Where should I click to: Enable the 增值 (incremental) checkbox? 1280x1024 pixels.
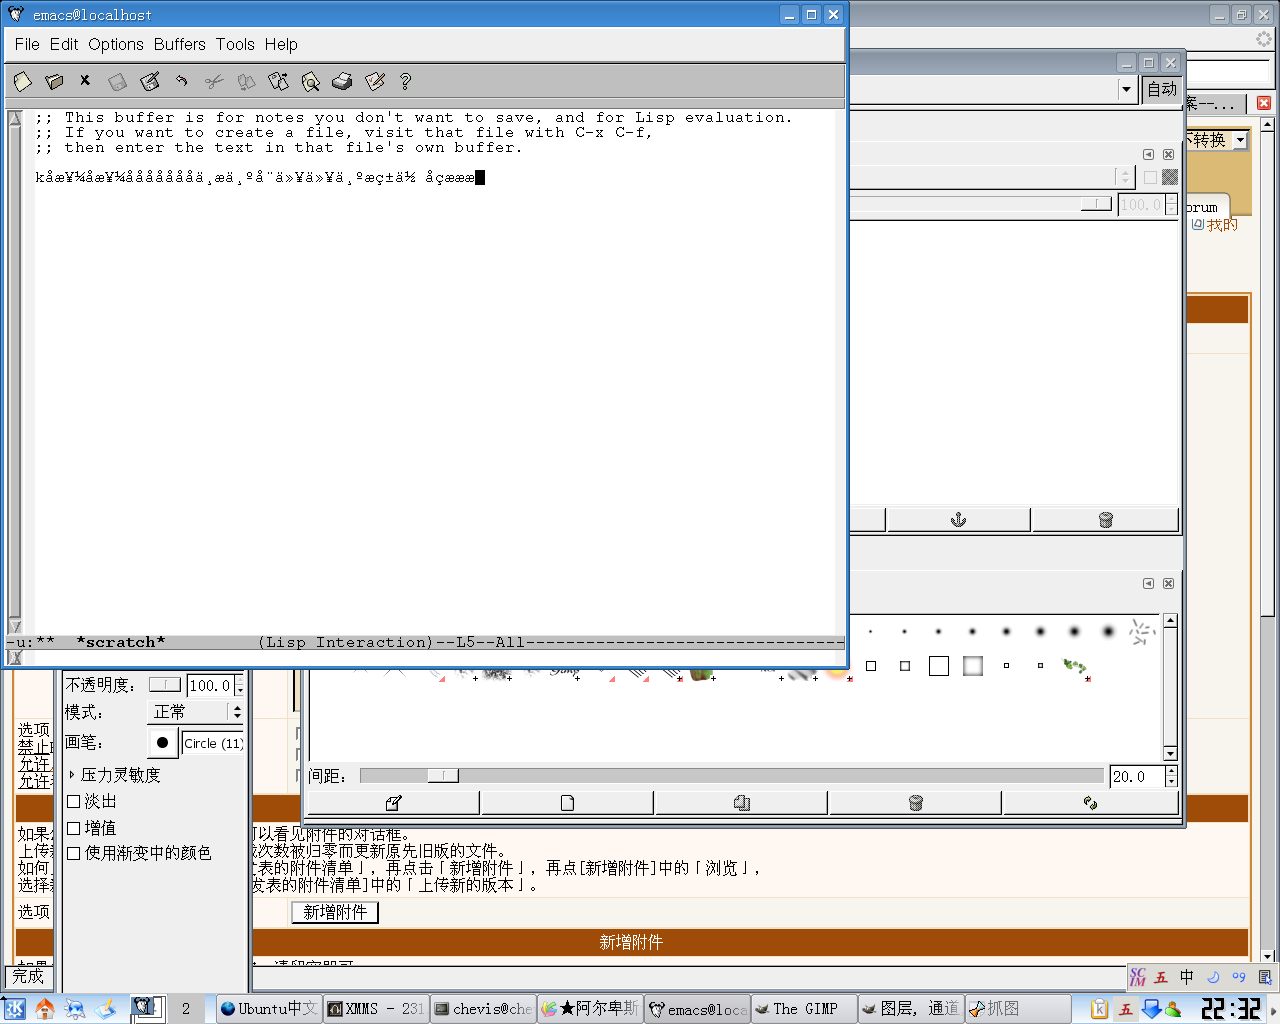pyautogui.click(x=73, y=828)
